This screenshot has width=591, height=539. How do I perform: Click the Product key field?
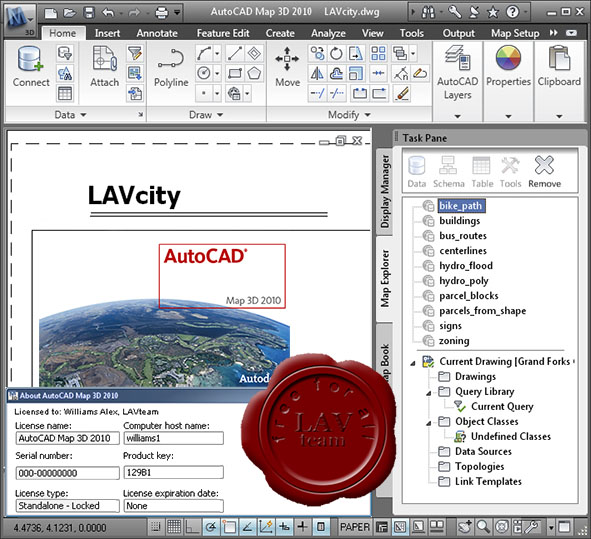[x=173, y=472]
